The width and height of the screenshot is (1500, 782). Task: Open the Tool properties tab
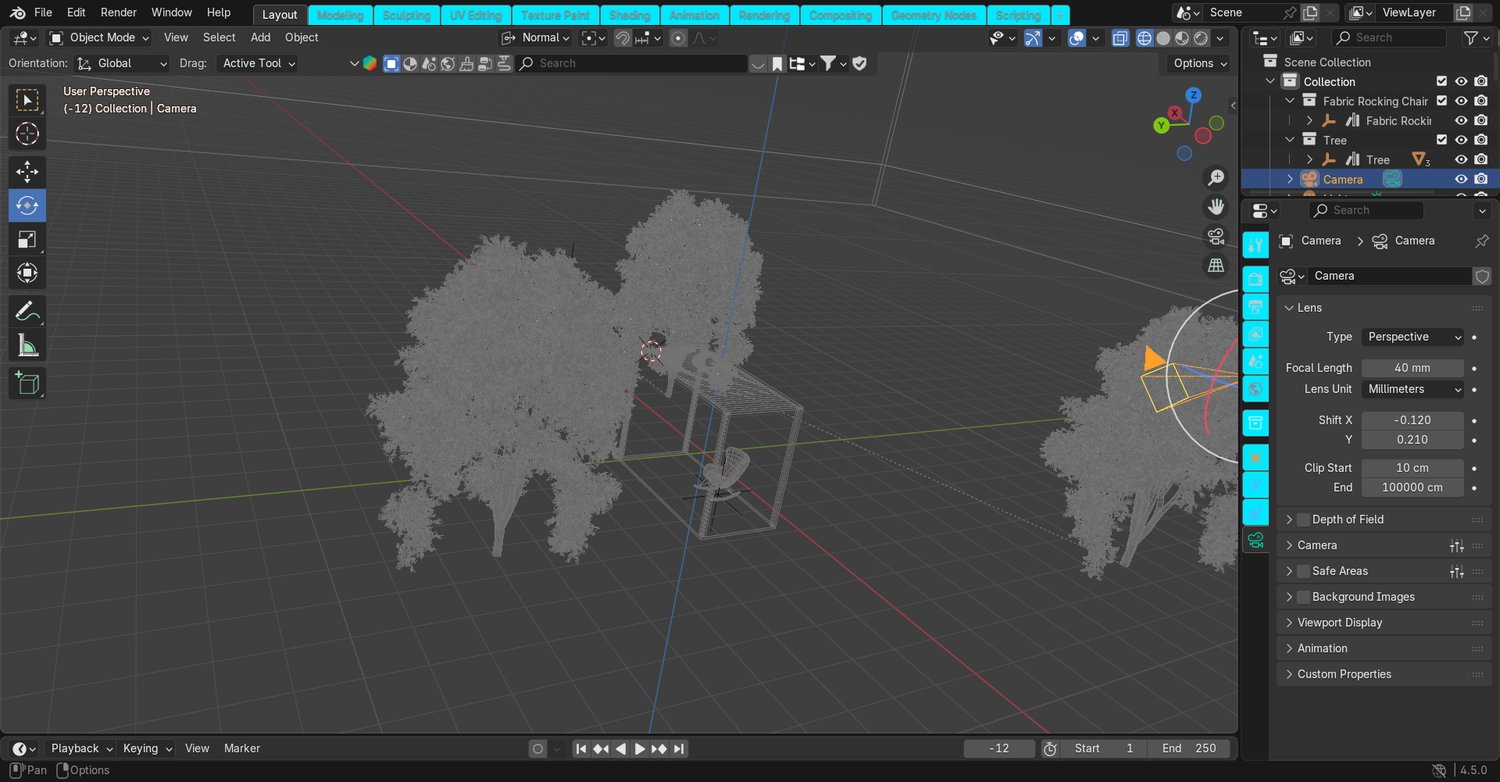pos(1256,245)
